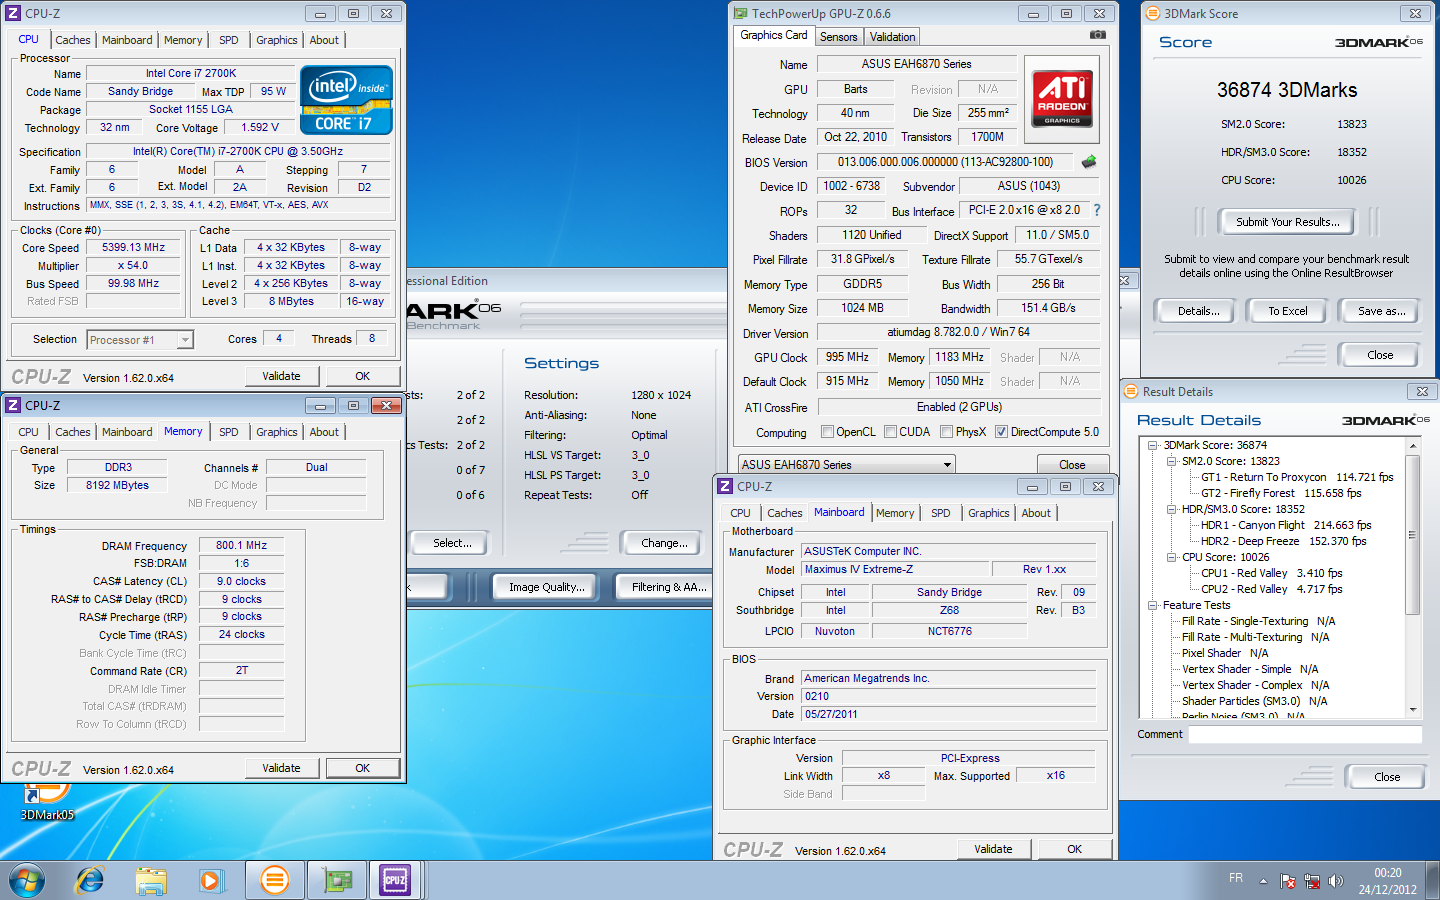
Task: Click the Filtering & AA... button
Action: [x=666, y=587]
